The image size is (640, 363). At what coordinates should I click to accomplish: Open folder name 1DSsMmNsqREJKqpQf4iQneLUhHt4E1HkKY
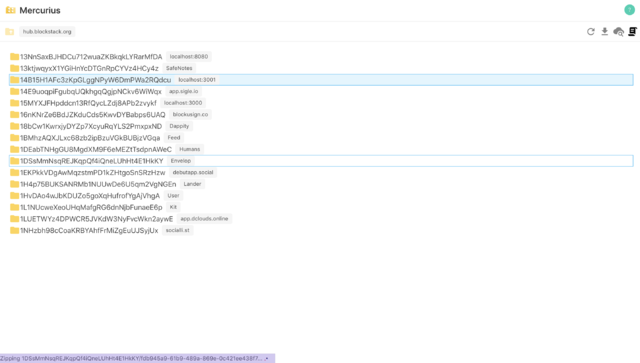91,161
